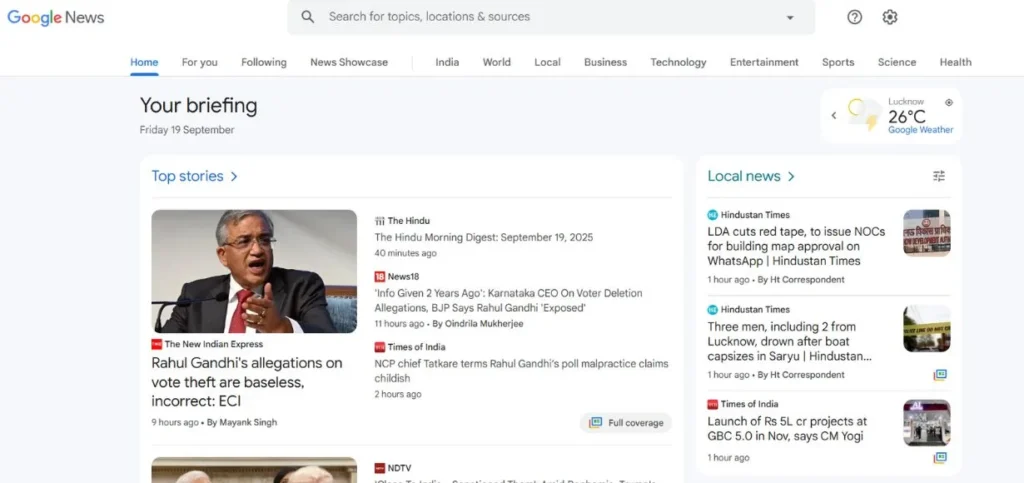Open the Google Weather link
The height and width of the screenshot is (483, 1024).
(920, 130)
